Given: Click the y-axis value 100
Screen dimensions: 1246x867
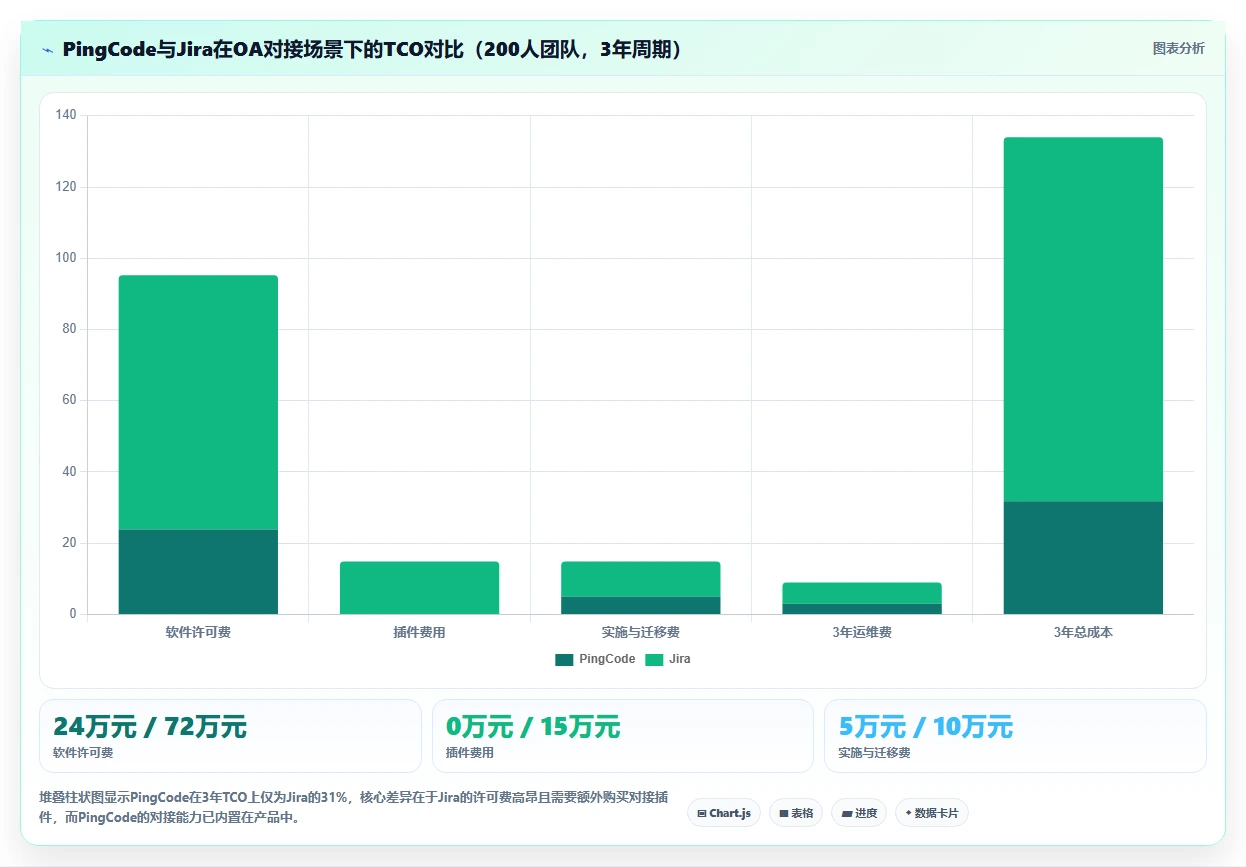Looking at the screenshot, I should pos(65,258).
